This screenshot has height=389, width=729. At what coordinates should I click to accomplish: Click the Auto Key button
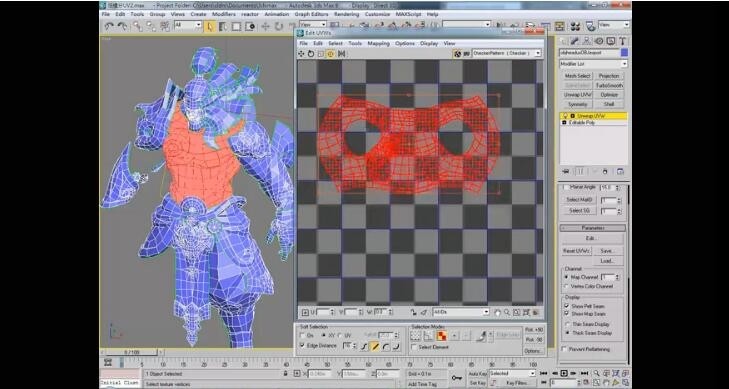pyautogui.click(x=477, y=373)
